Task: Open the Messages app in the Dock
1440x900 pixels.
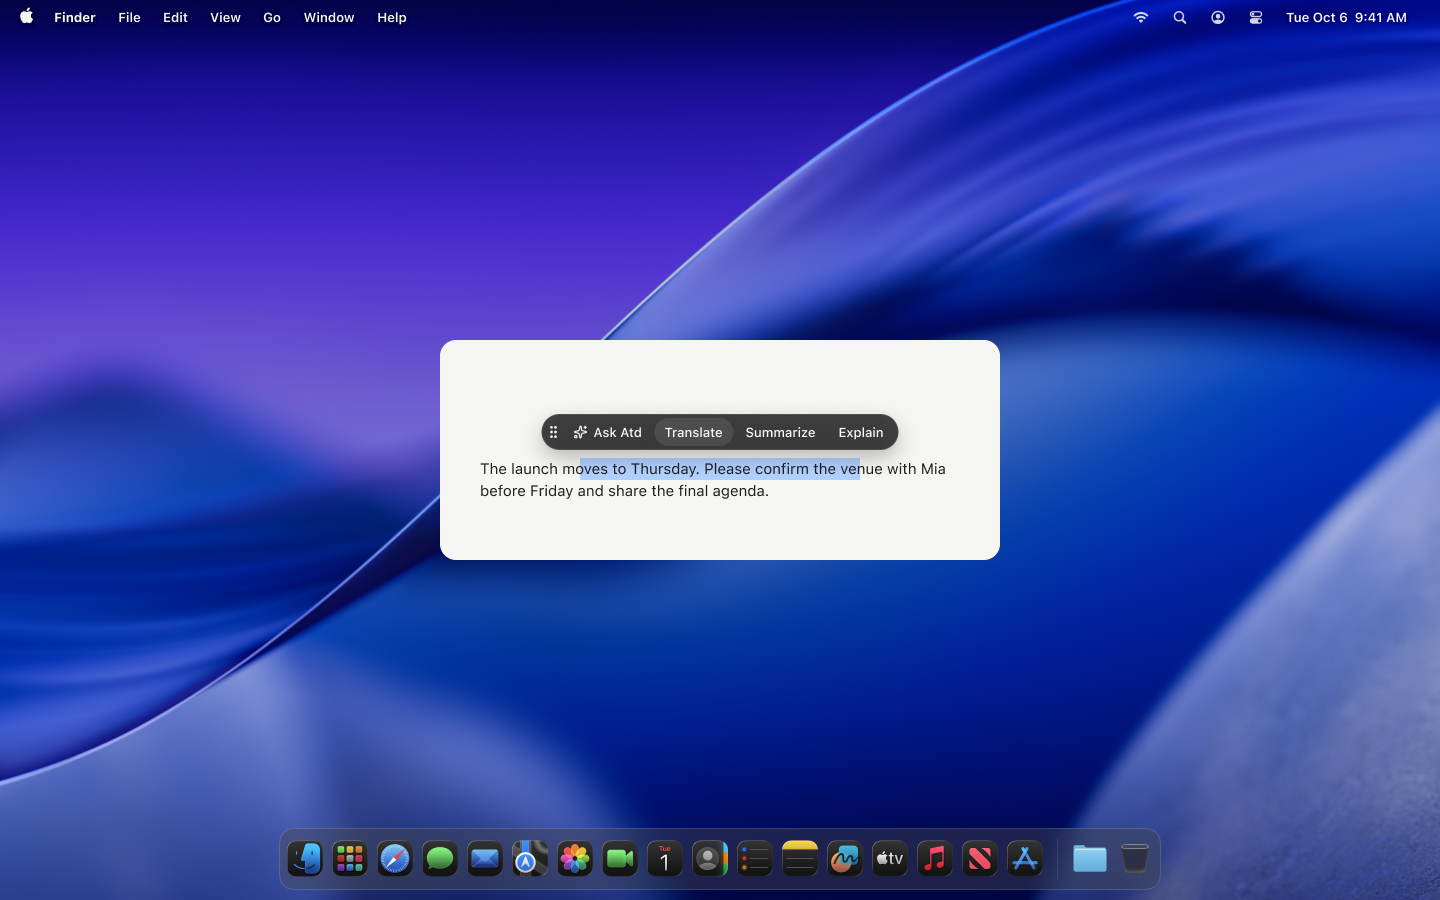Action: (440, 859)
